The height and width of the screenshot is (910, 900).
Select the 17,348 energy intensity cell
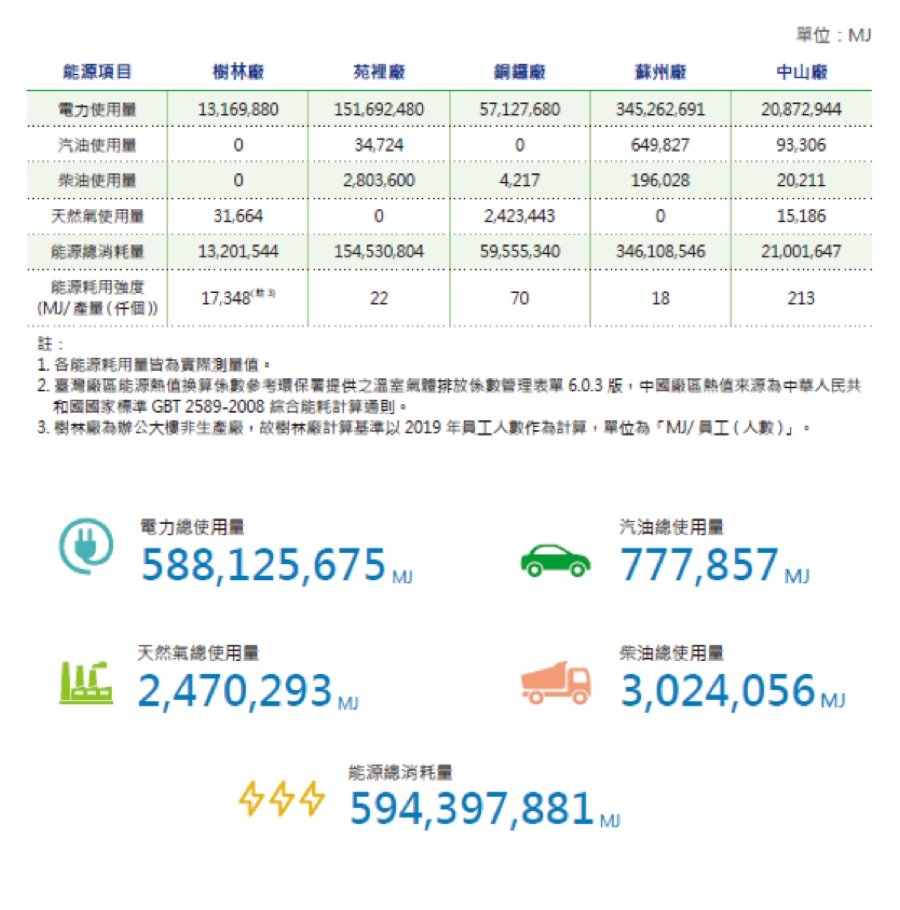pos(232,298)
